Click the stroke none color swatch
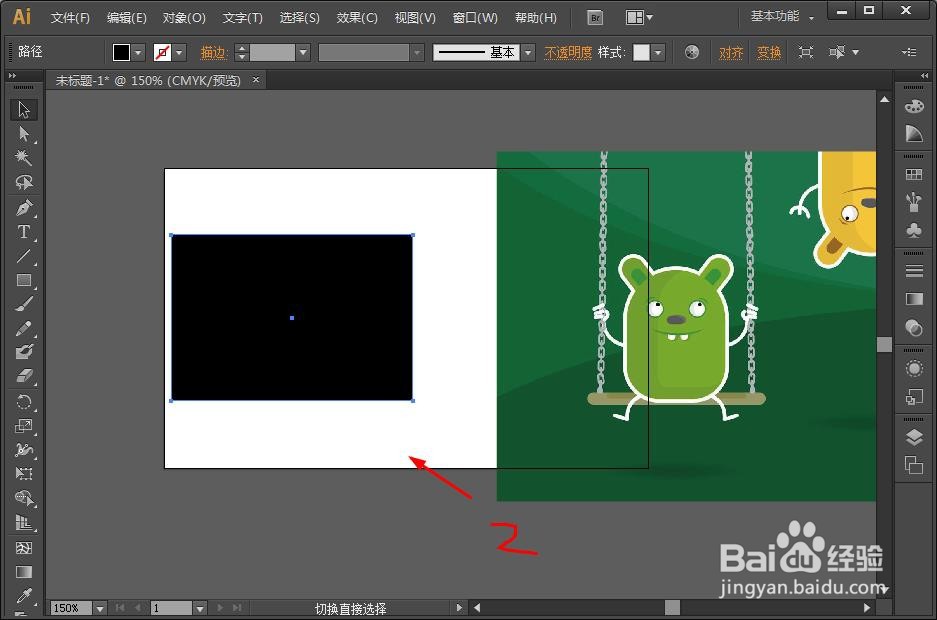 click(162, 53)
